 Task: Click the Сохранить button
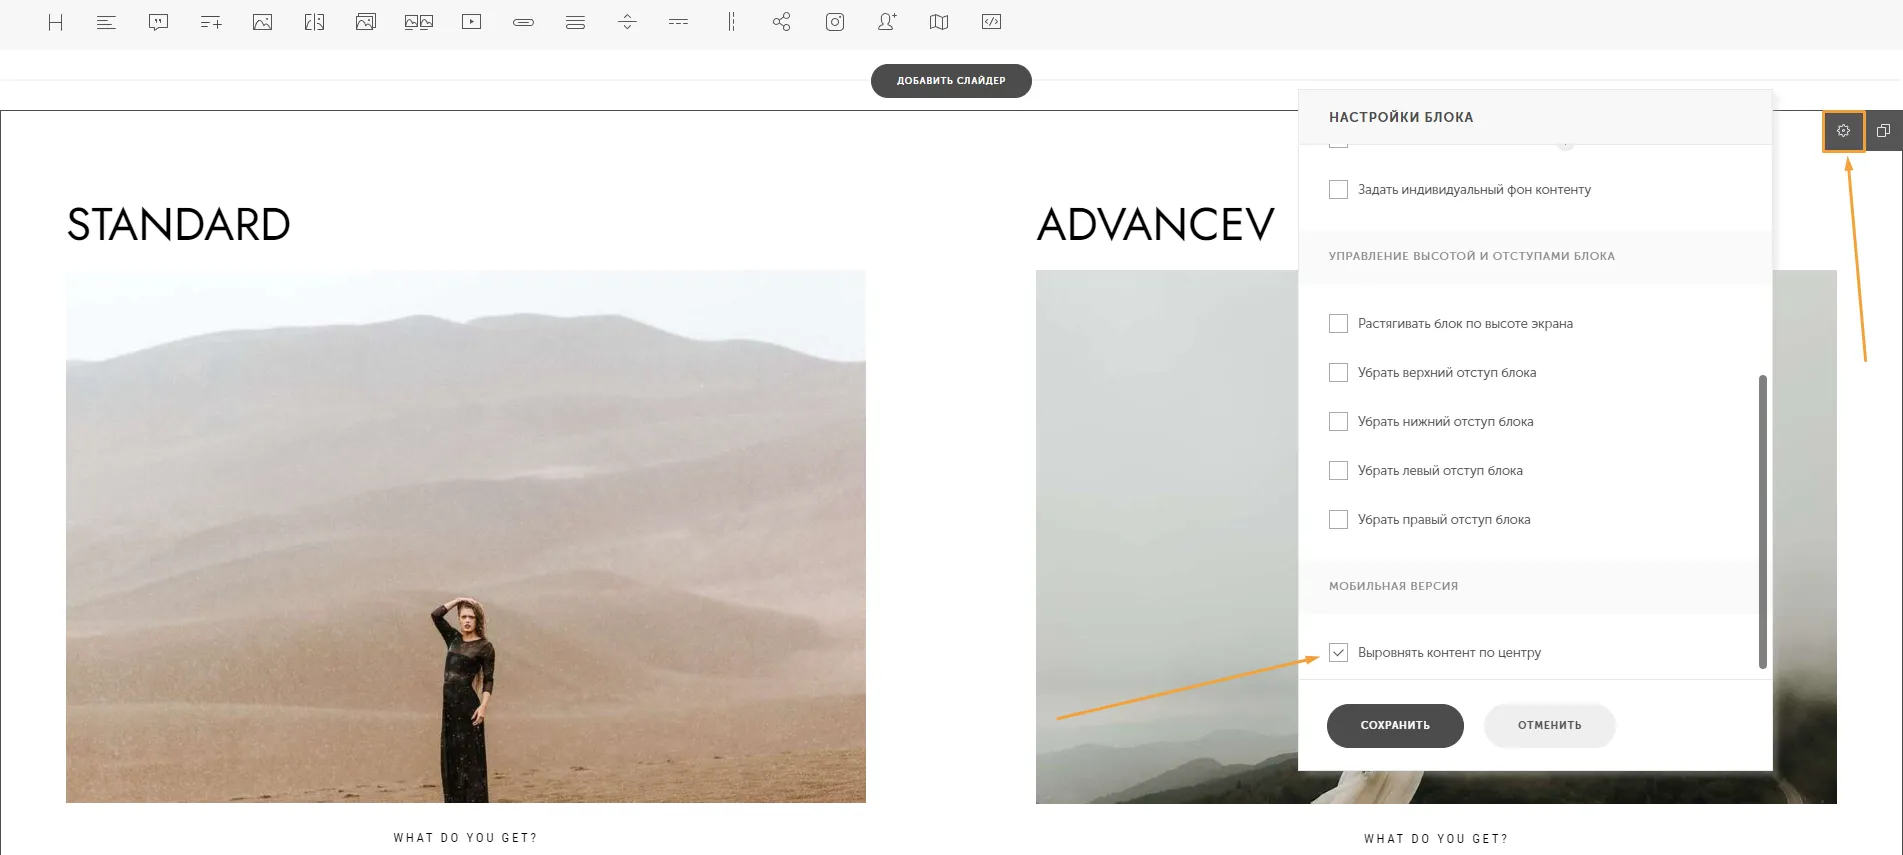(1395, 726)
